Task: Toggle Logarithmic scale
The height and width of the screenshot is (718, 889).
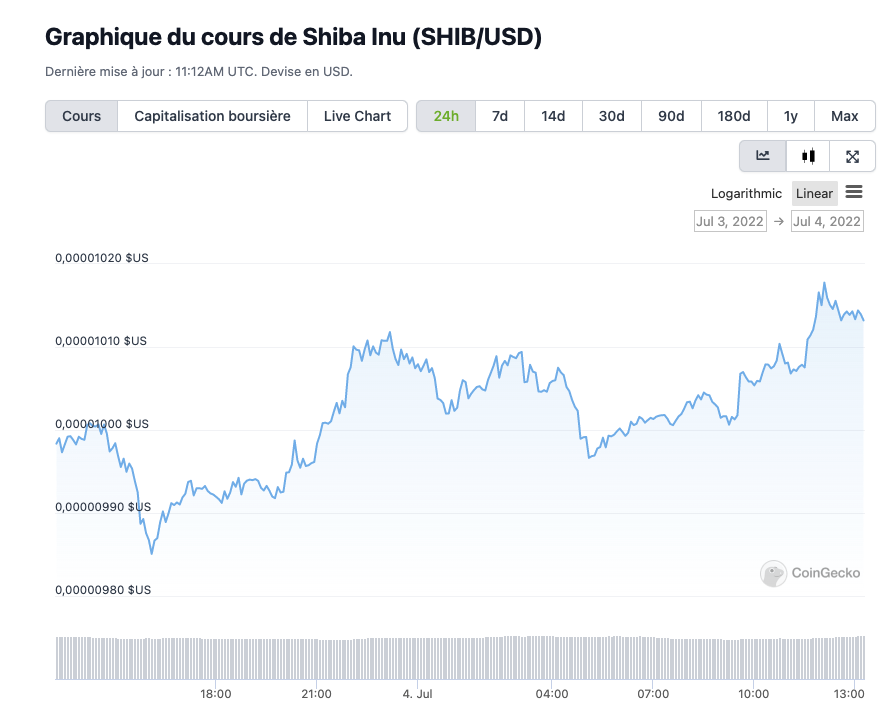Action: [x=746, y=193]
